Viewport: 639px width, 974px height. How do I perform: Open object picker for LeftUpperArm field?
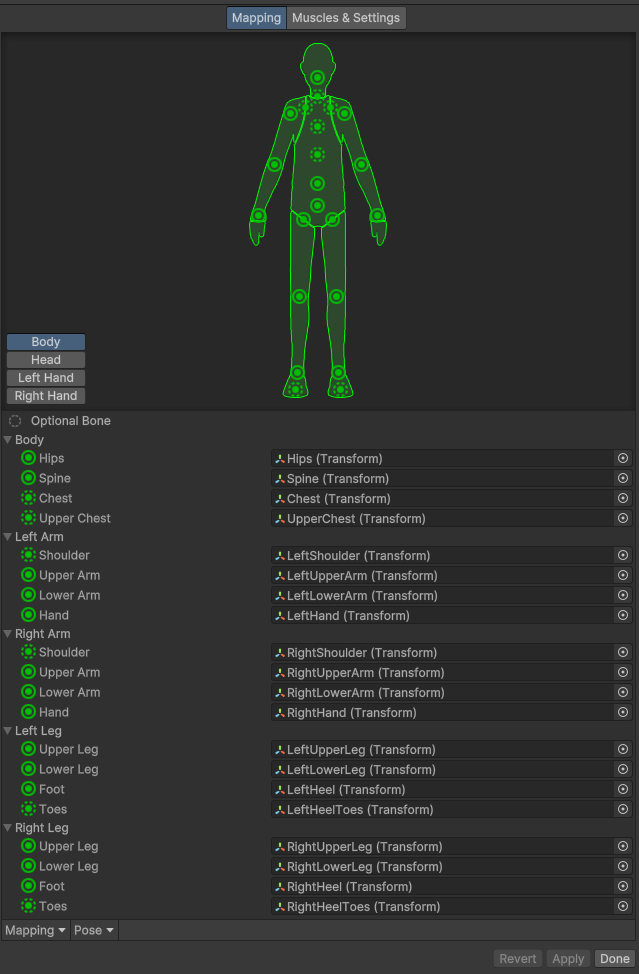(x=623, y=575)
